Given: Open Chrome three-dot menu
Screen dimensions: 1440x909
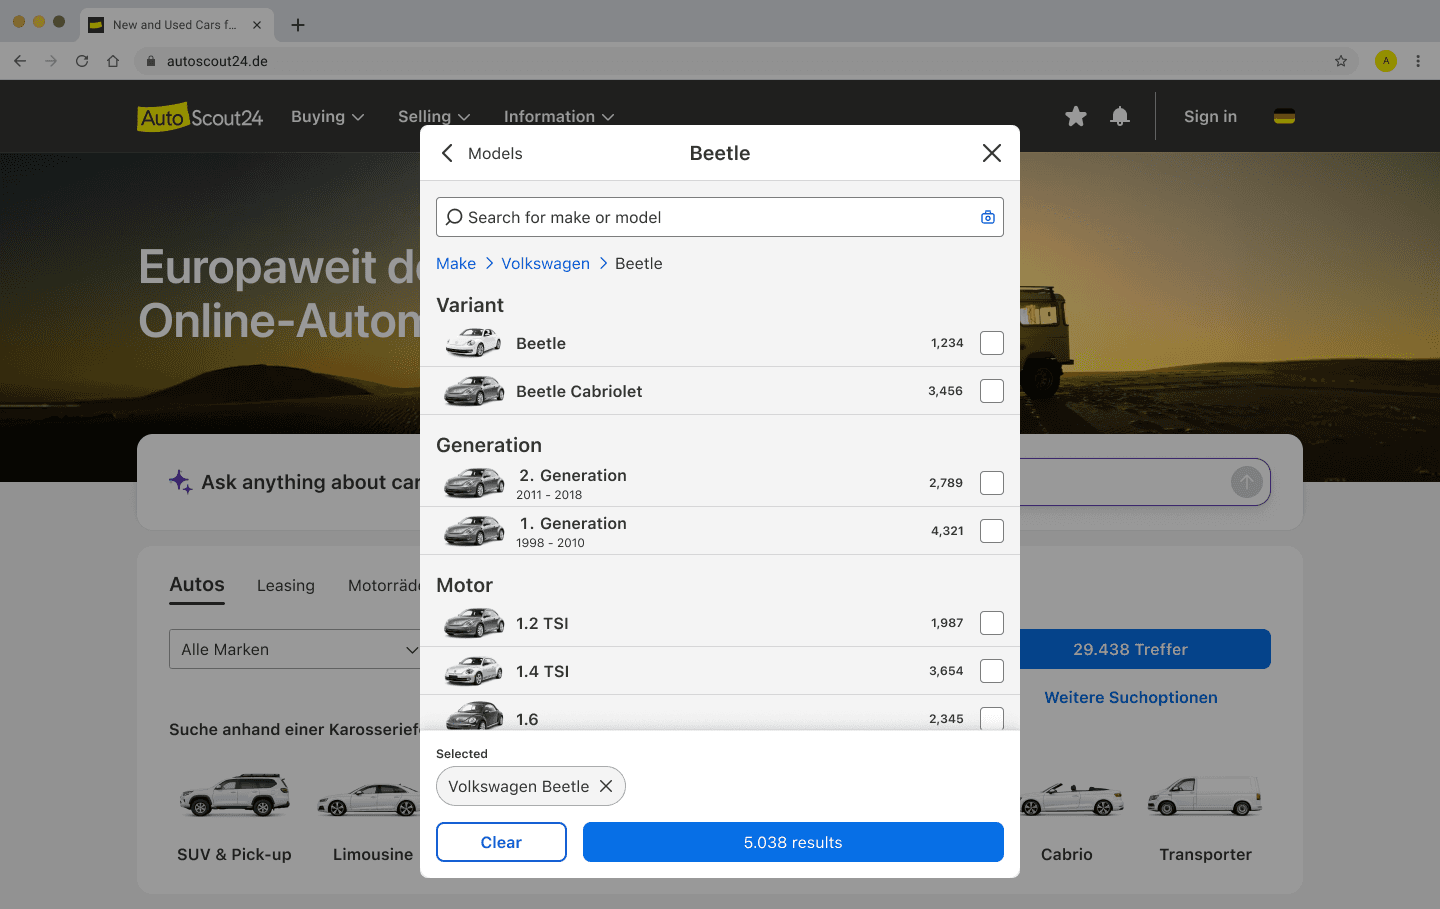Looking at the screenshot, I should pyautogui.click(x=1418, y=61).
